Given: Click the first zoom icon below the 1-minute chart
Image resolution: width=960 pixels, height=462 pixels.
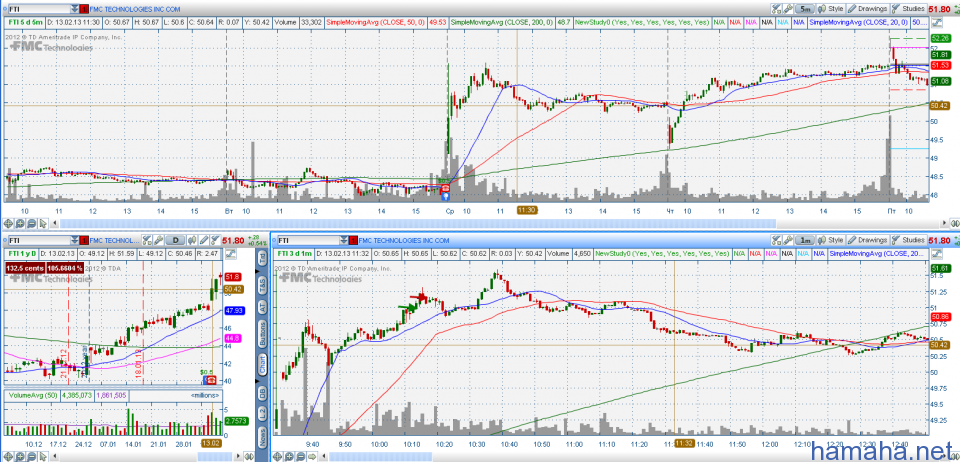Looking at the screenshot, I should (277, 456).
